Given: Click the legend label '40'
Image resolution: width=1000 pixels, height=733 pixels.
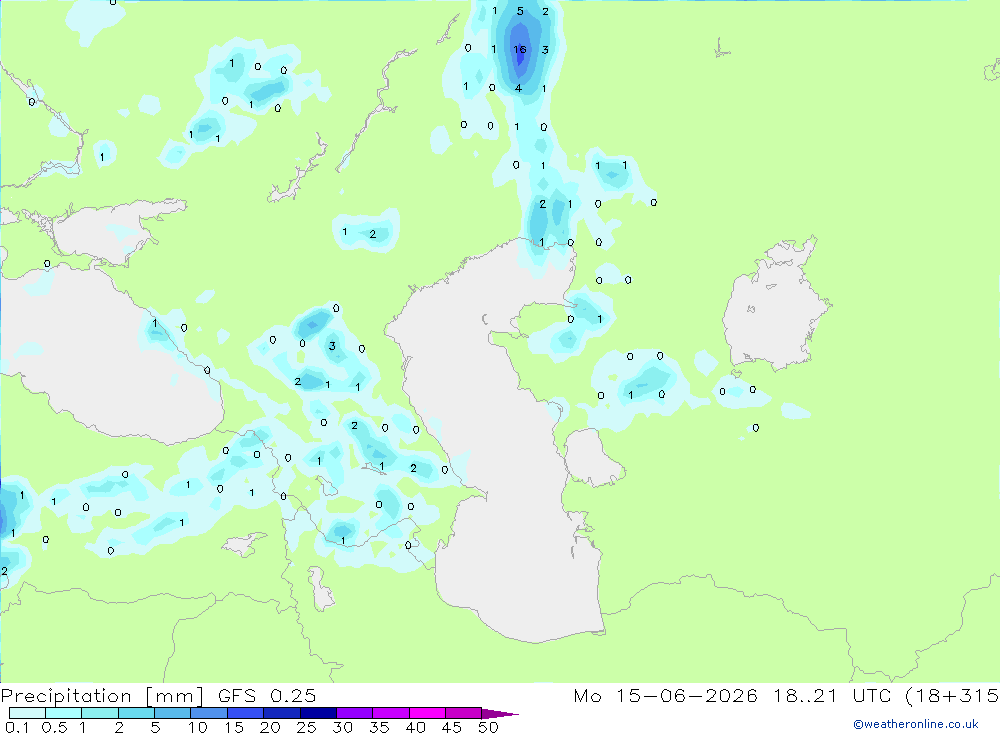Looking at the screenshot, I should coord(415,727).
